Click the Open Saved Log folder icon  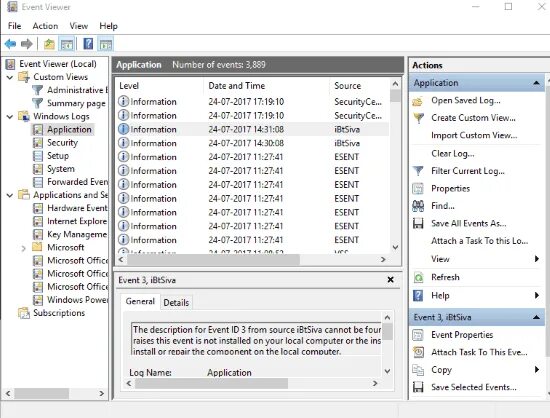point(418,101)
